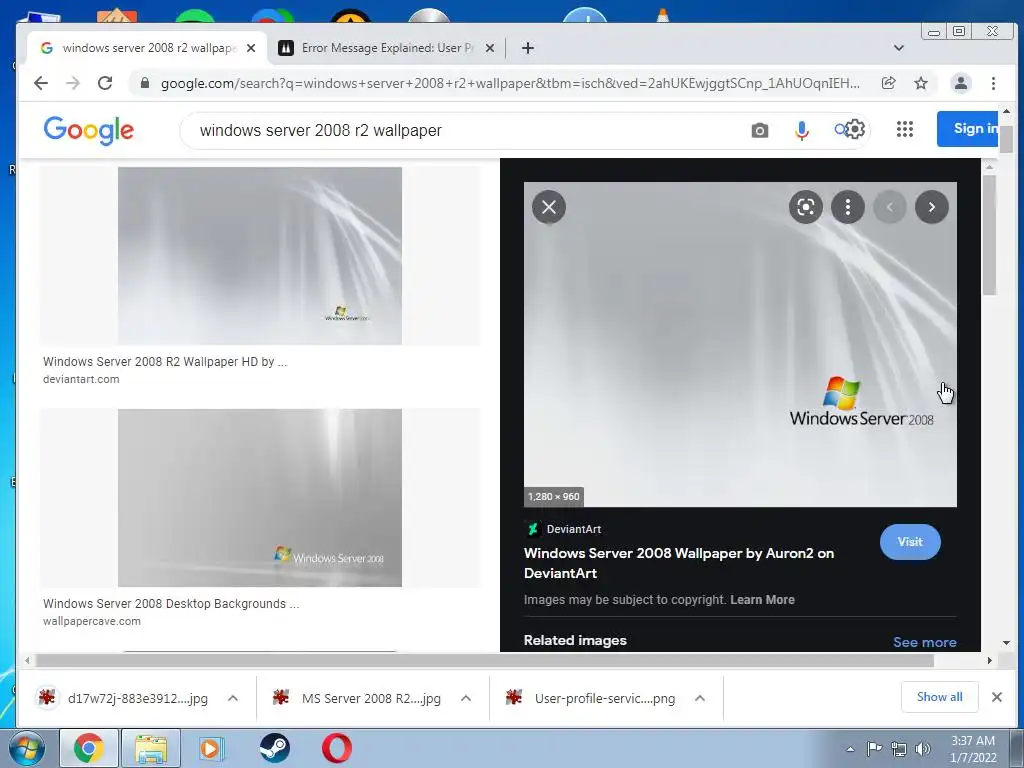Click Show all downloads
The image size is (1024, 768).
(939, 697)
